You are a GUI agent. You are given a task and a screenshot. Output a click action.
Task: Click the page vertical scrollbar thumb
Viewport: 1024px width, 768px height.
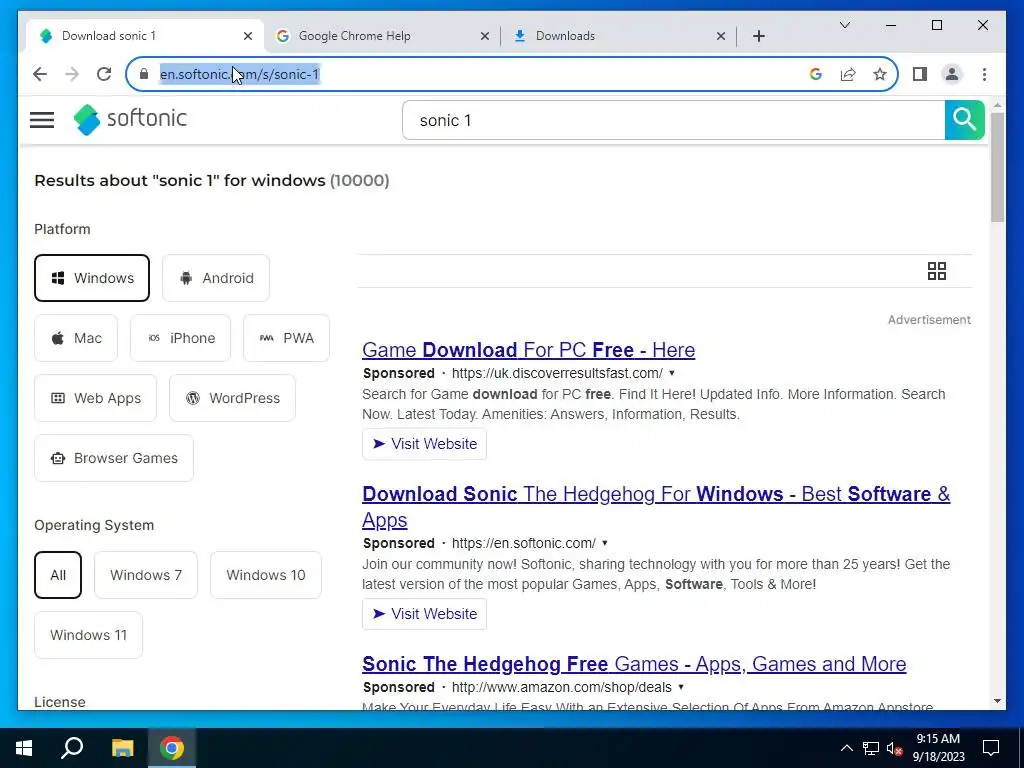click(997, 167)
